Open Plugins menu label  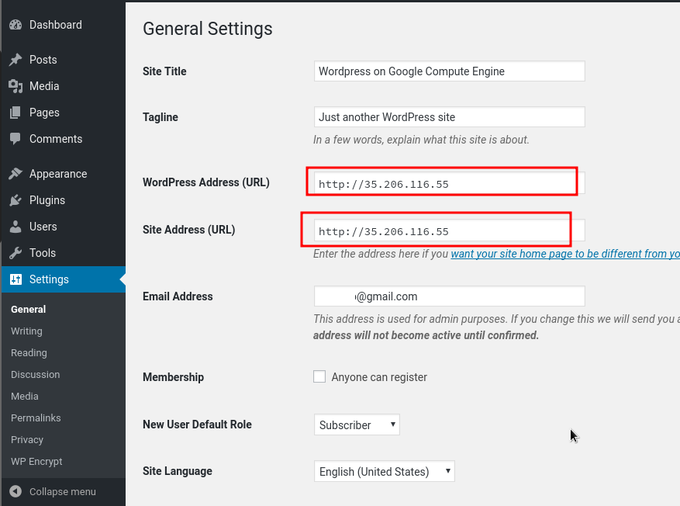click(x=47, y=200)
